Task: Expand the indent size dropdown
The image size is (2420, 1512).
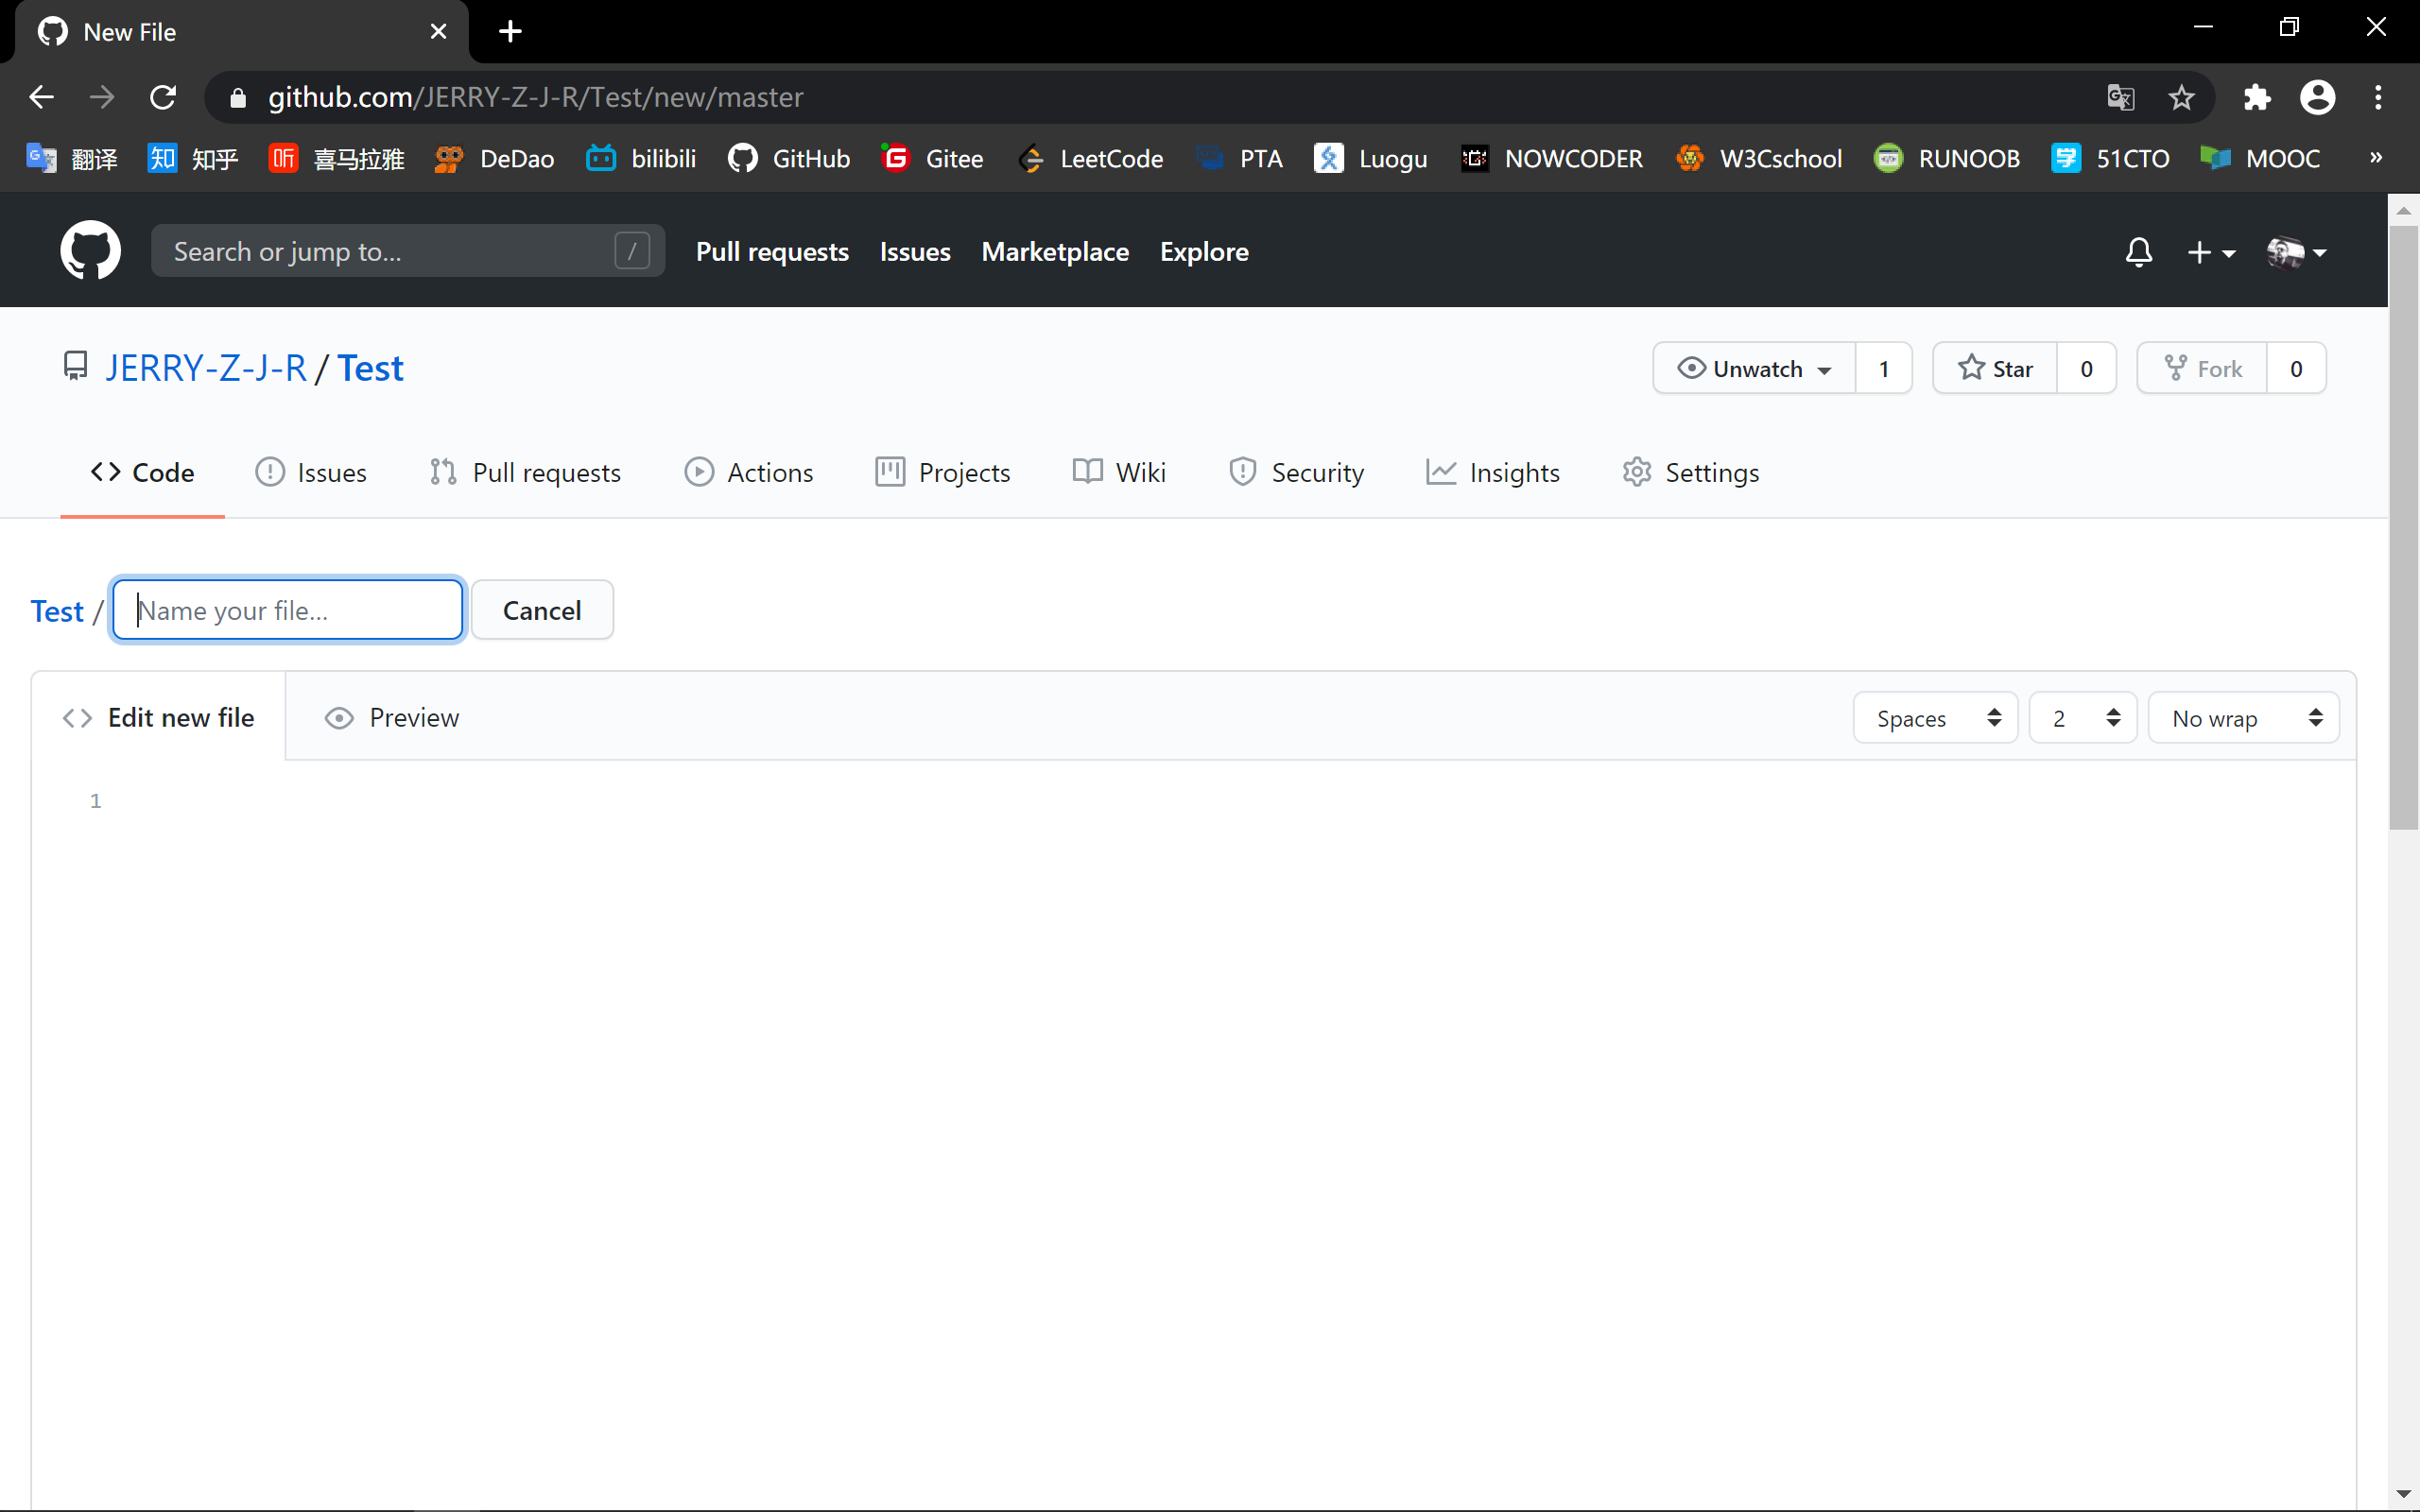Action: point(2083,718)
